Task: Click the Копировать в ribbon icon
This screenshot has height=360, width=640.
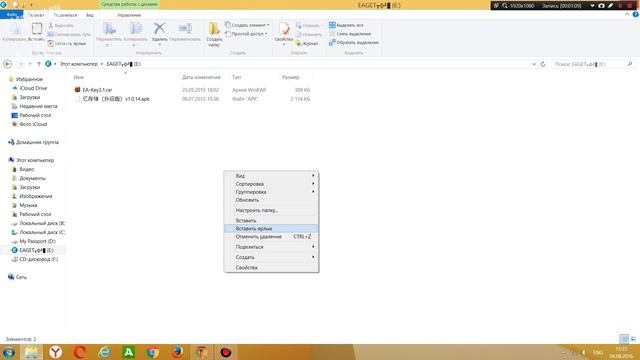Action: pyautogui.click(x=136, y=29)
